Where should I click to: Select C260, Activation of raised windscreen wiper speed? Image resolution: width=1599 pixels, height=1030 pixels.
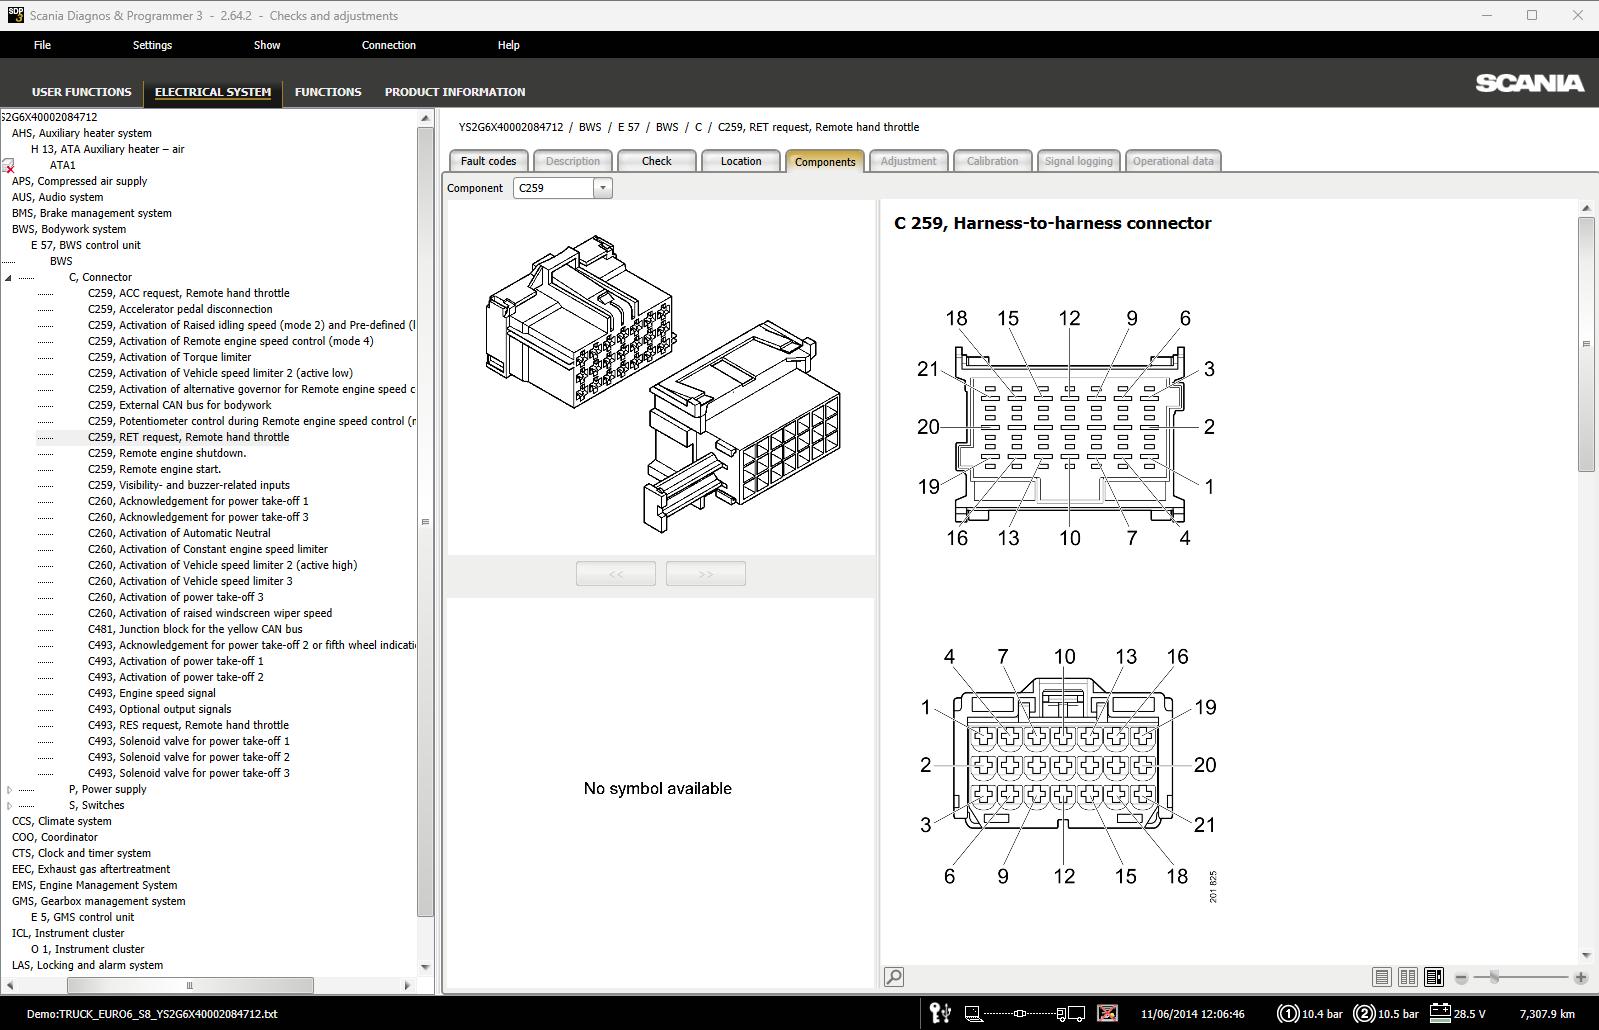coord(210,614)
